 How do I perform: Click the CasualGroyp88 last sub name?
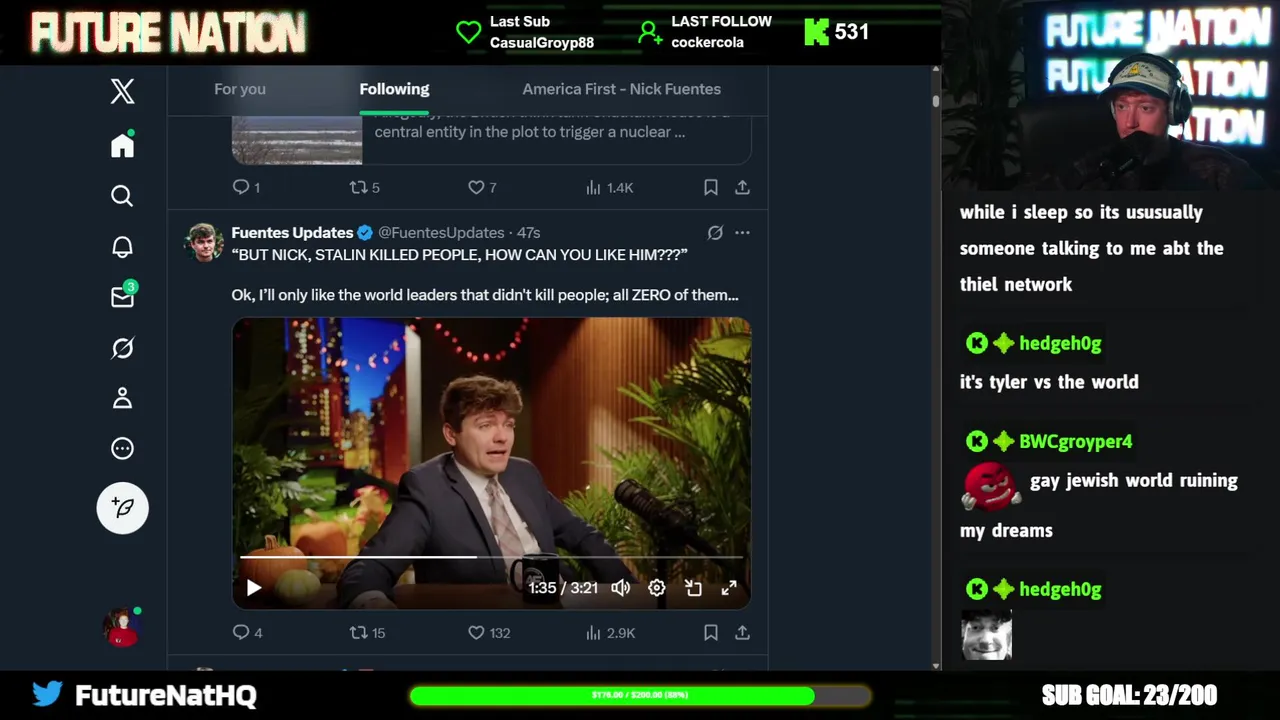click(x=542, y=42)
